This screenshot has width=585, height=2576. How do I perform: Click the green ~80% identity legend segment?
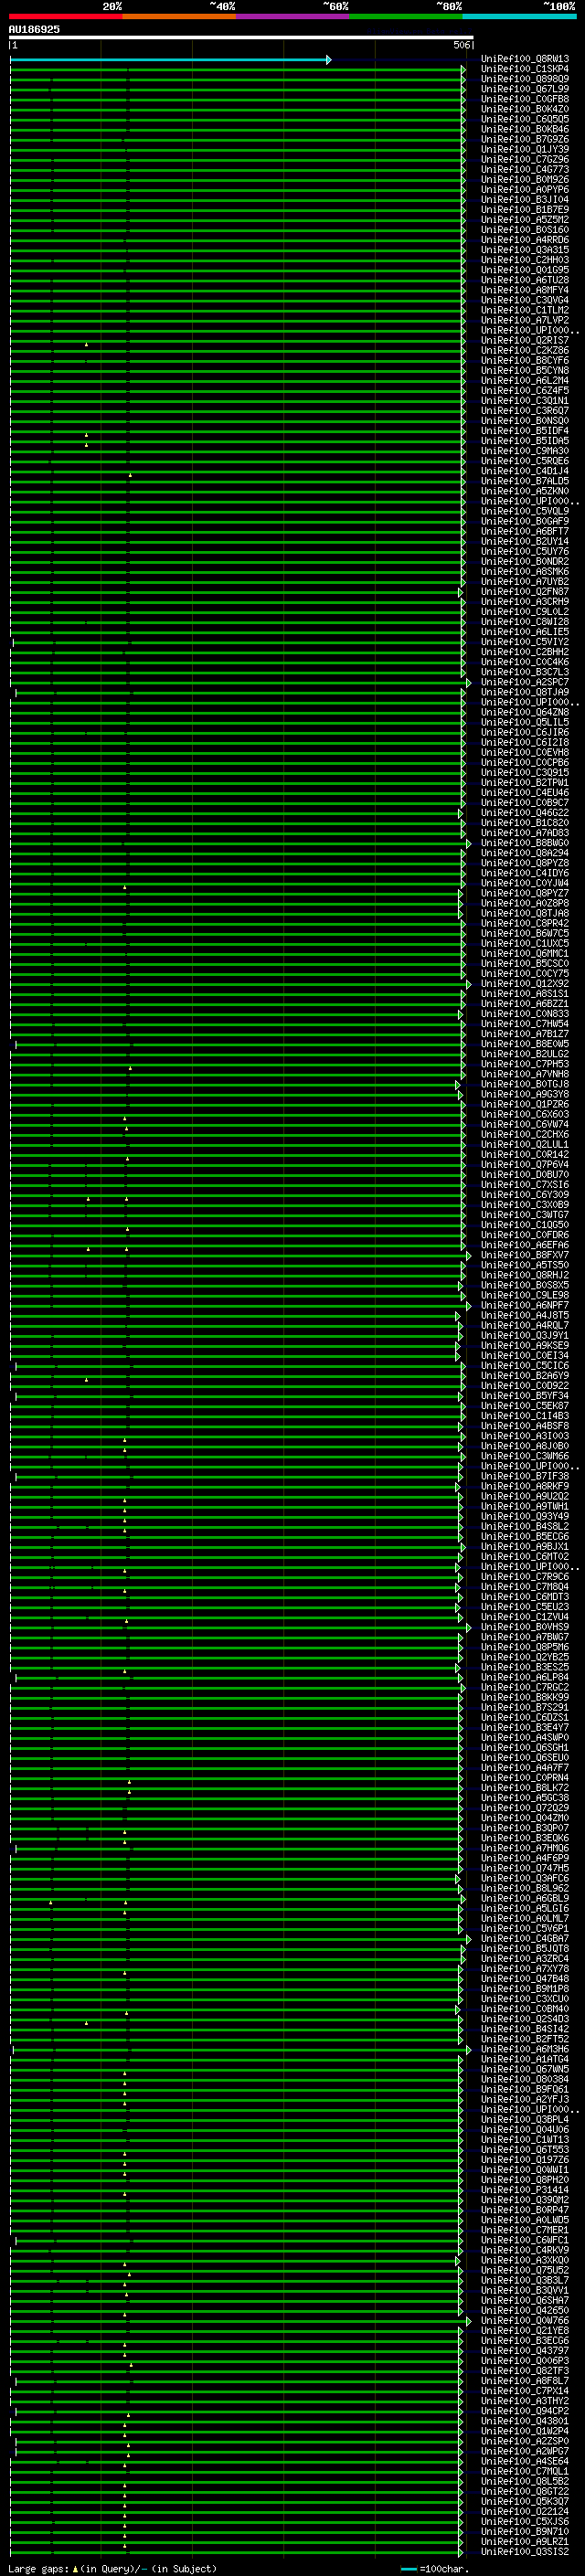pyautogui.click(x=405, y=16)
